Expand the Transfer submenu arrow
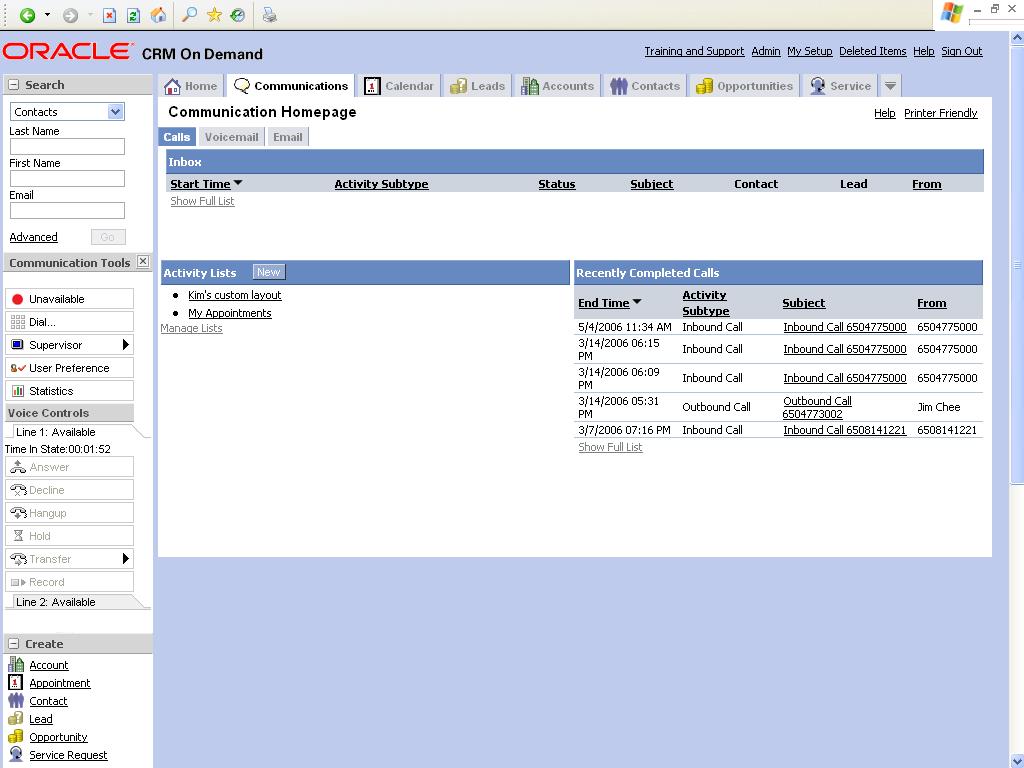Image resolution: width=1024 pixels, height=768 pixels. [x=126, y=559]
